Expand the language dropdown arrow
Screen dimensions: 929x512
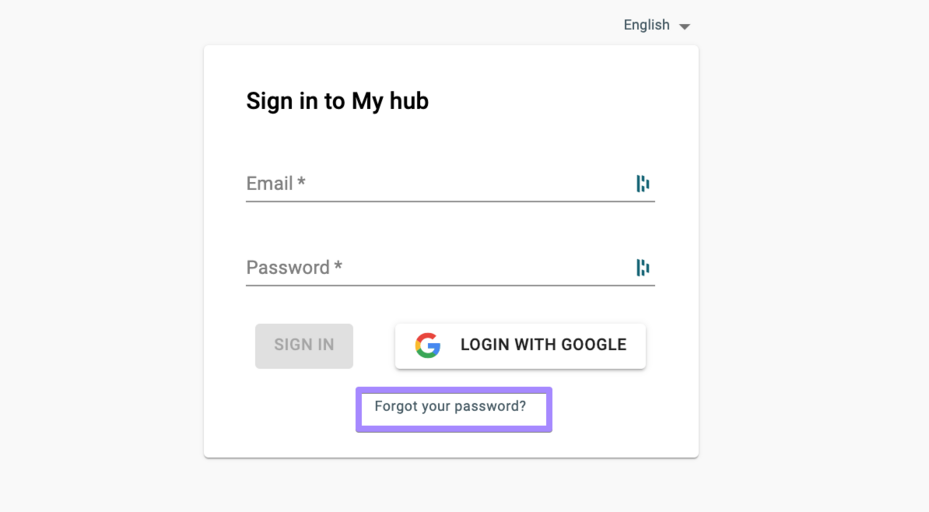click(x=685, y=26)
